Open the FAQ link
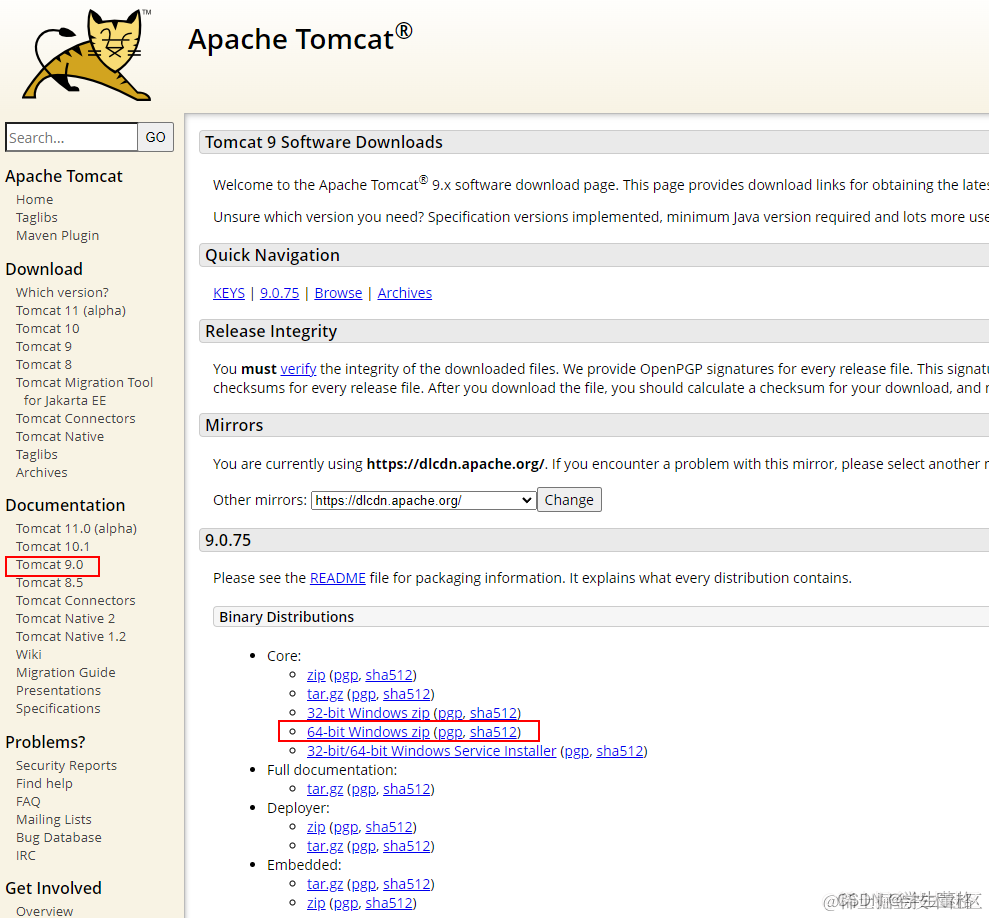Viewport: 989px width, 918px height. [28, 801]
